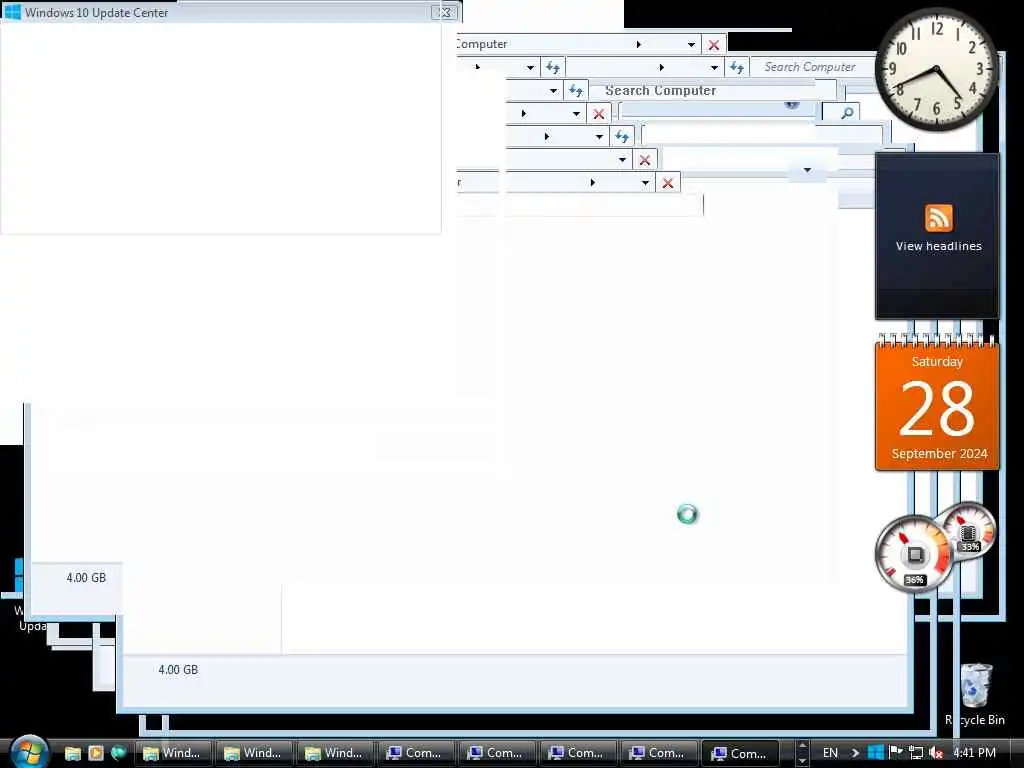
Task: Click the CPU meter gadget showing 36%
Action: 914,554
